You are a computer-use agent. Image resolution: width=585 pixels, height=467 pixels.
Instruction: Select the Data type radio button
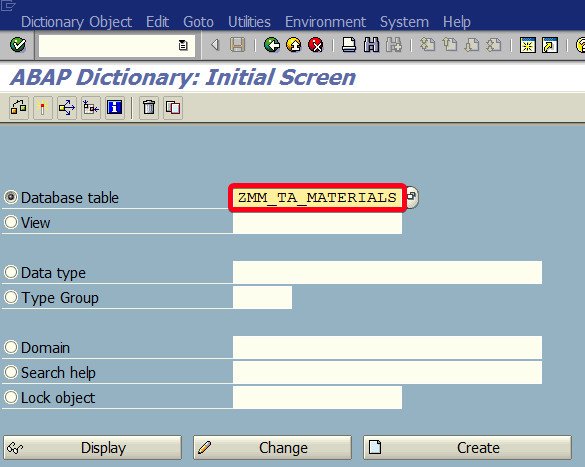tap(11, 272)
